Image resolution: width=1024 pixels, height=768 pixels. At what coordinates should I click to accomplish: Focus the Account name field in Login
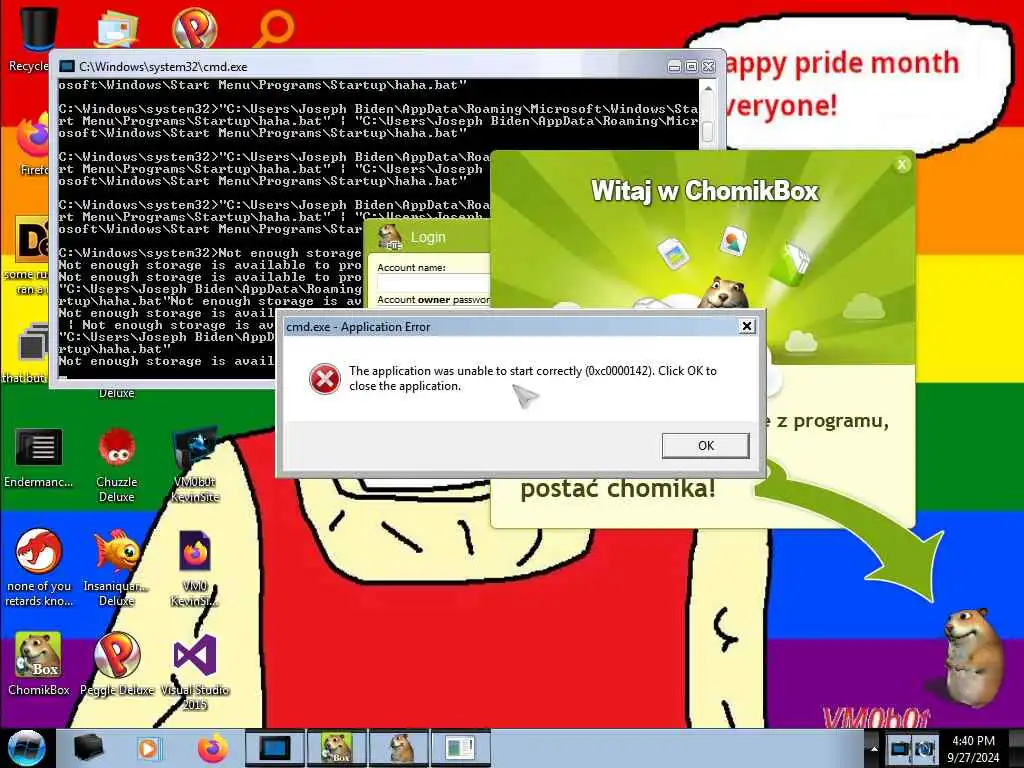click(433, 283)
